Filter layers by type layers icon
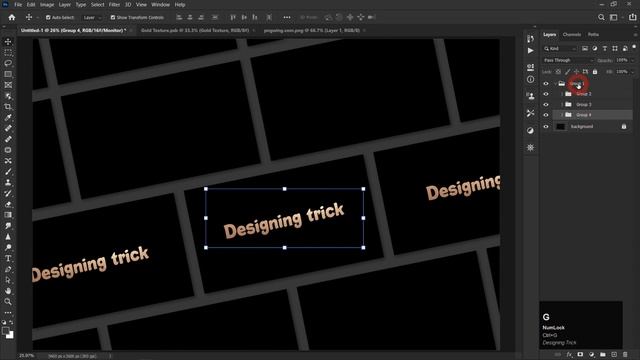The width and height of the screenshot is (640, 360). [605, 49]
